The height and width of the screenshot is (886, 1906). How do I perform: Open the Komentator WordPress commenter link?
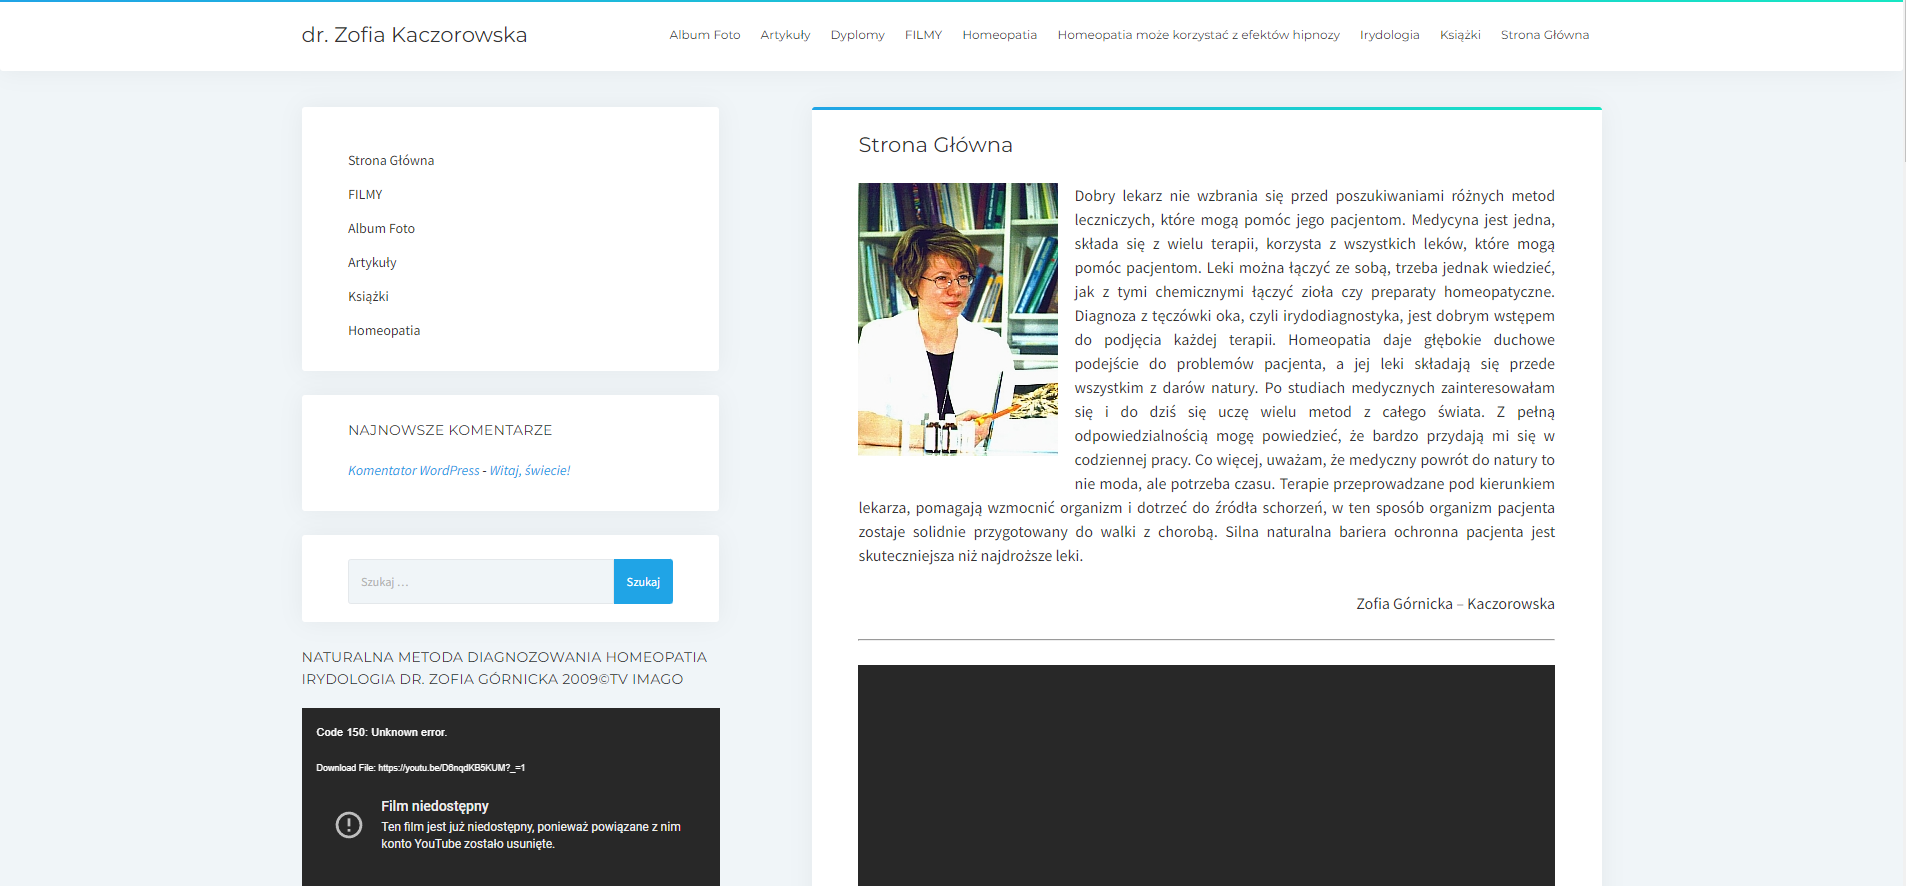(x=414, y=471)
